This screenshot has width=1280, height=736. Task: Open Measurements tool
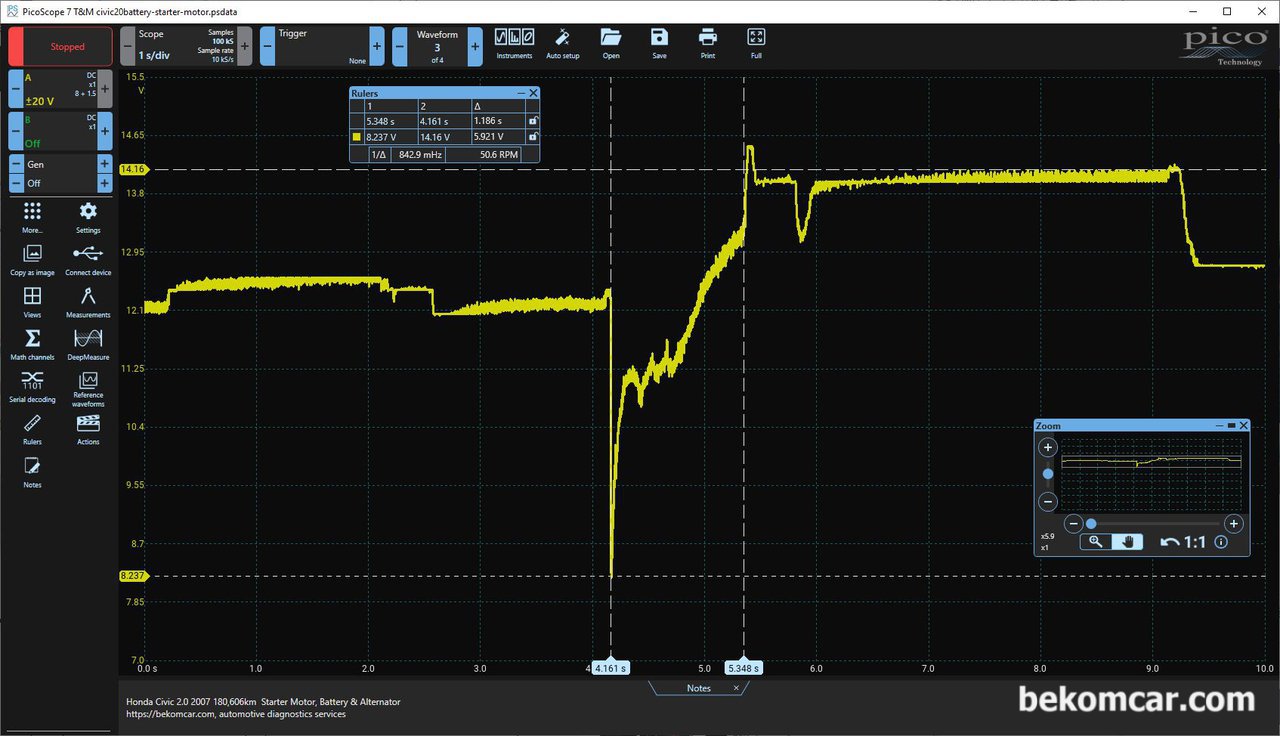tap(88, 301)
